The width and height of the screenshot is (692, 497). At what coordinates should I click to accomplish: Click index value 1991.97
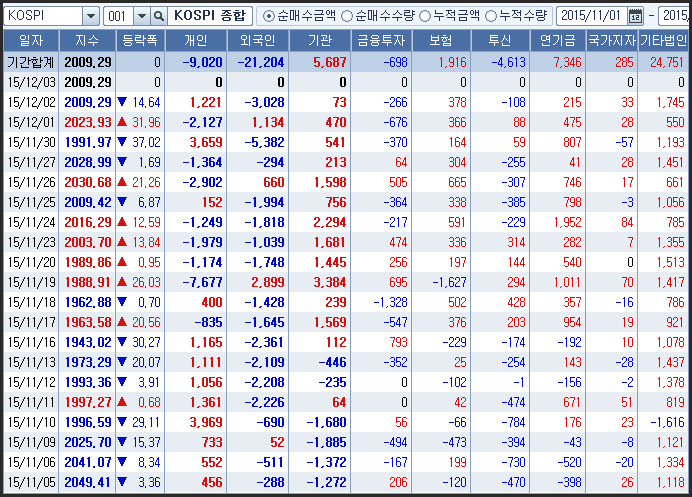coord(88,142)
